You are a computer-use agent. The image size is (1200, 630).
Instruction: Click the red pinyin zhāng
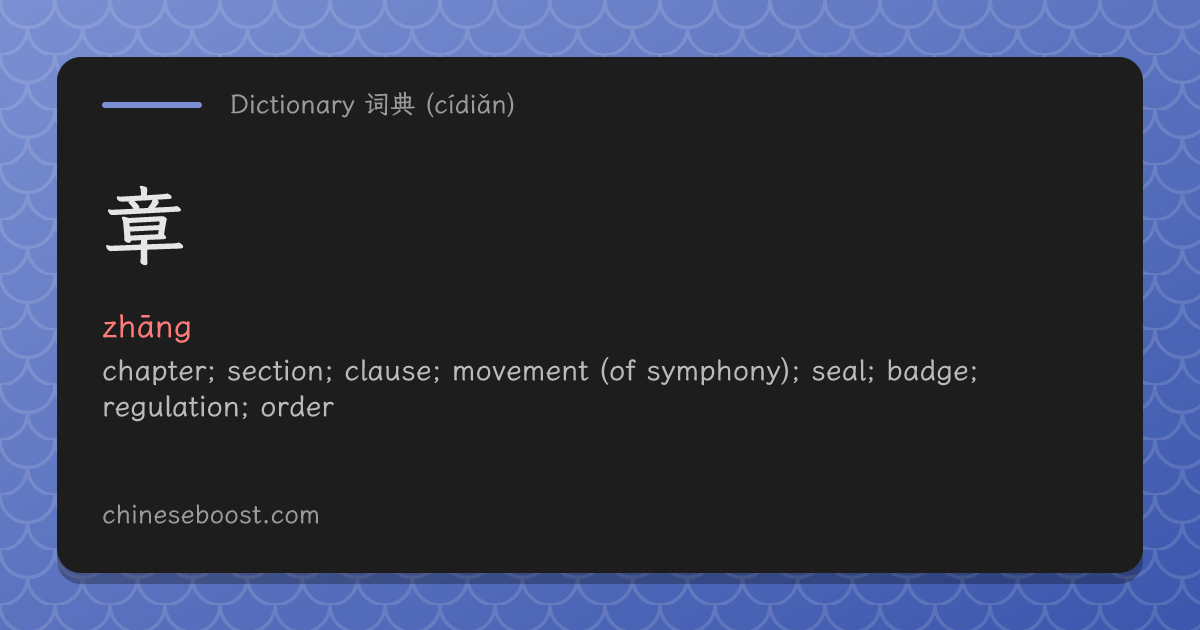point(147,329)
